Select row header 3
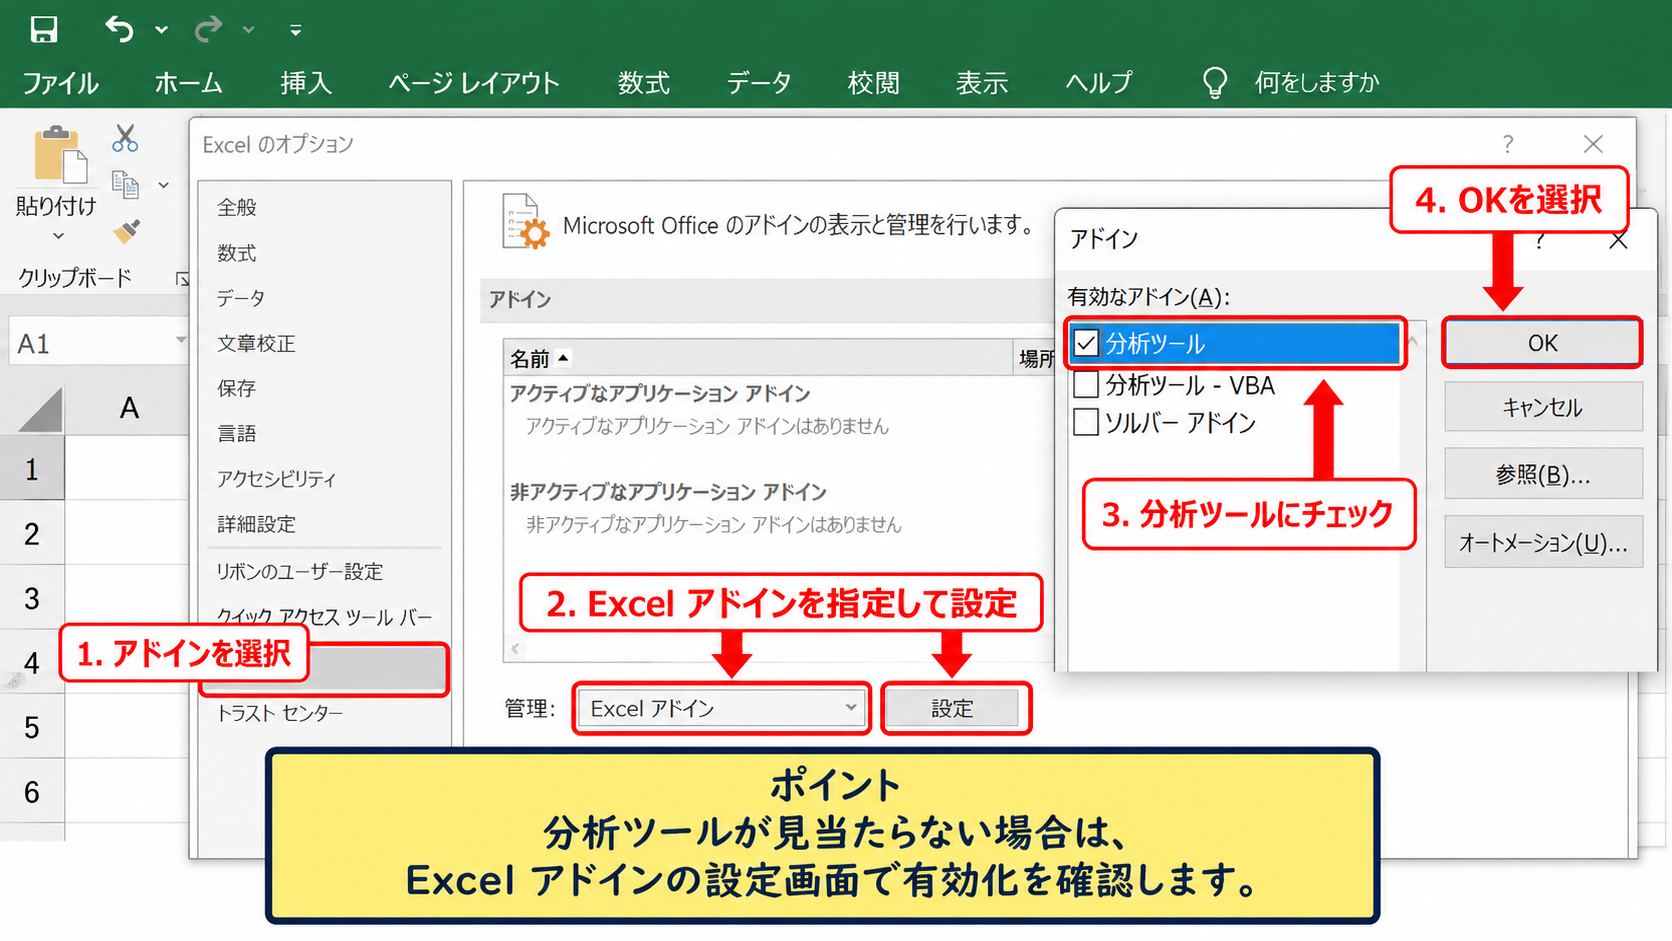This screenshot has width=1672, height=941. click(x=32, y=598)
